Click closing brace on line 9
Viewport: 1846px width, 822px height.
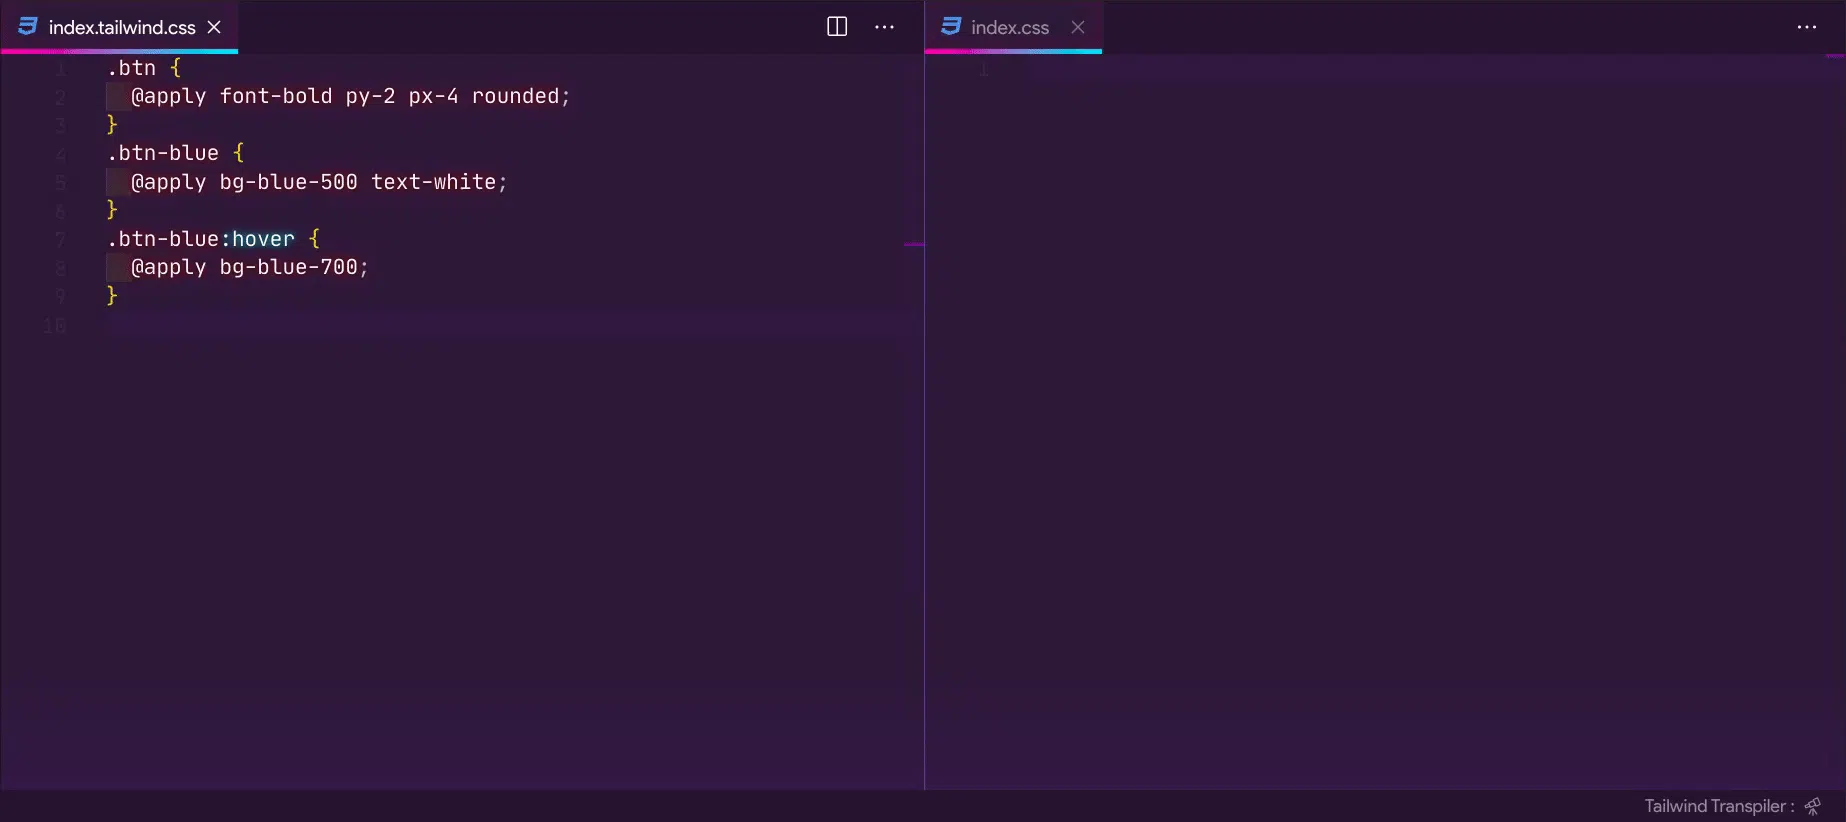[112, 295]
